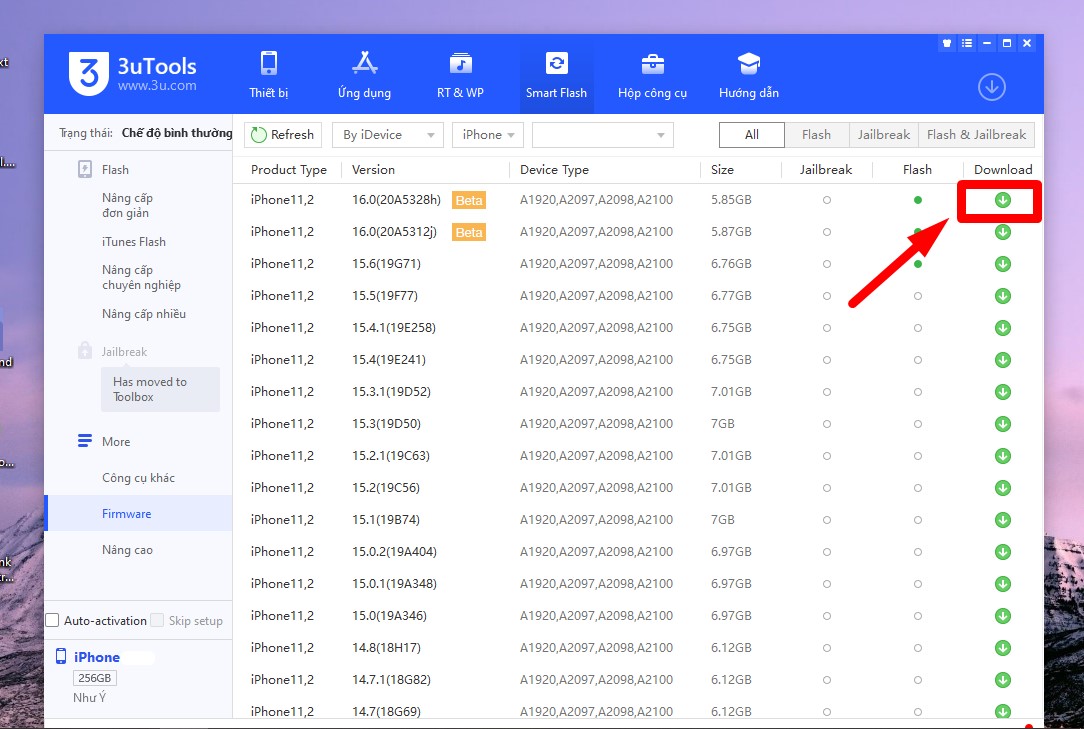This screenshot has height=729, width=1084.
Task: Expand the empty model dropdown
Action: [603, 135]
